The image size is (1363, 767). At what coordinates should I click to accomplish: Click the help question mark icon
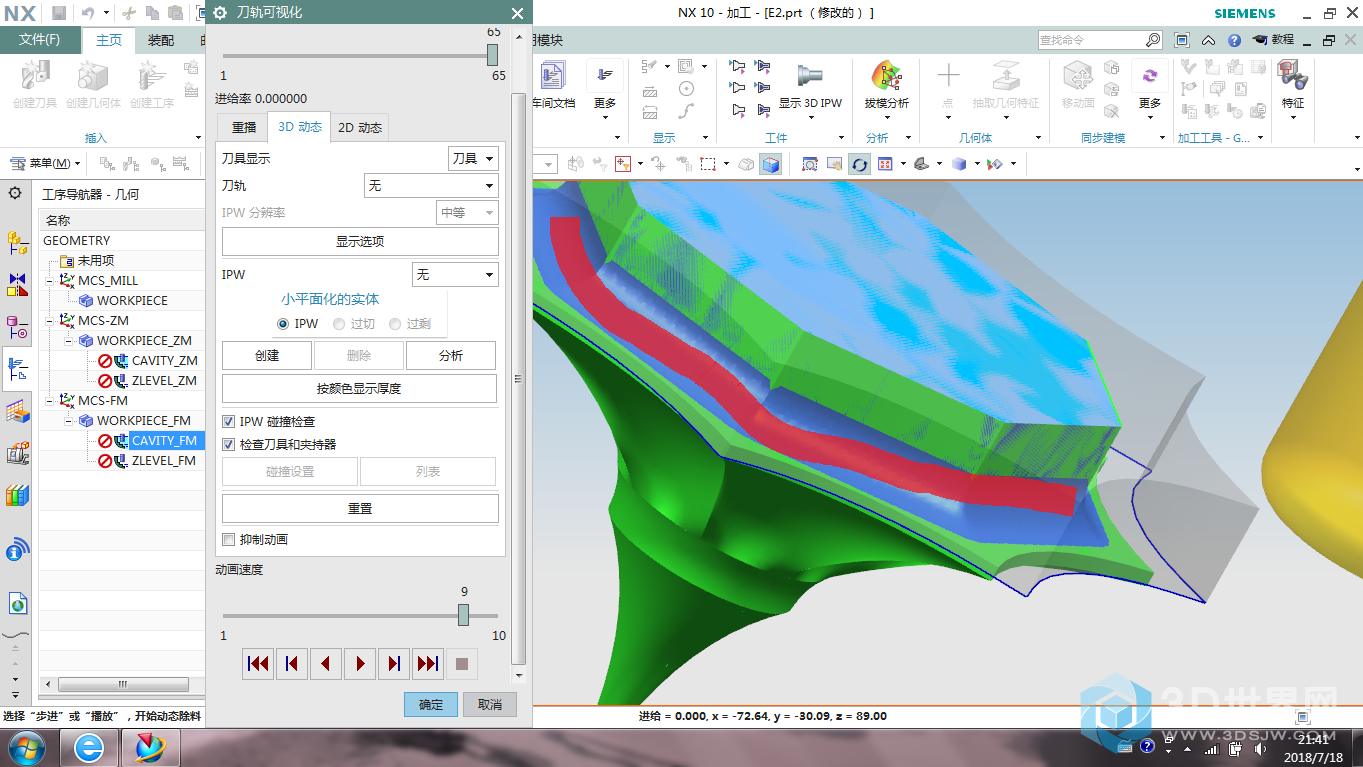1234,40
